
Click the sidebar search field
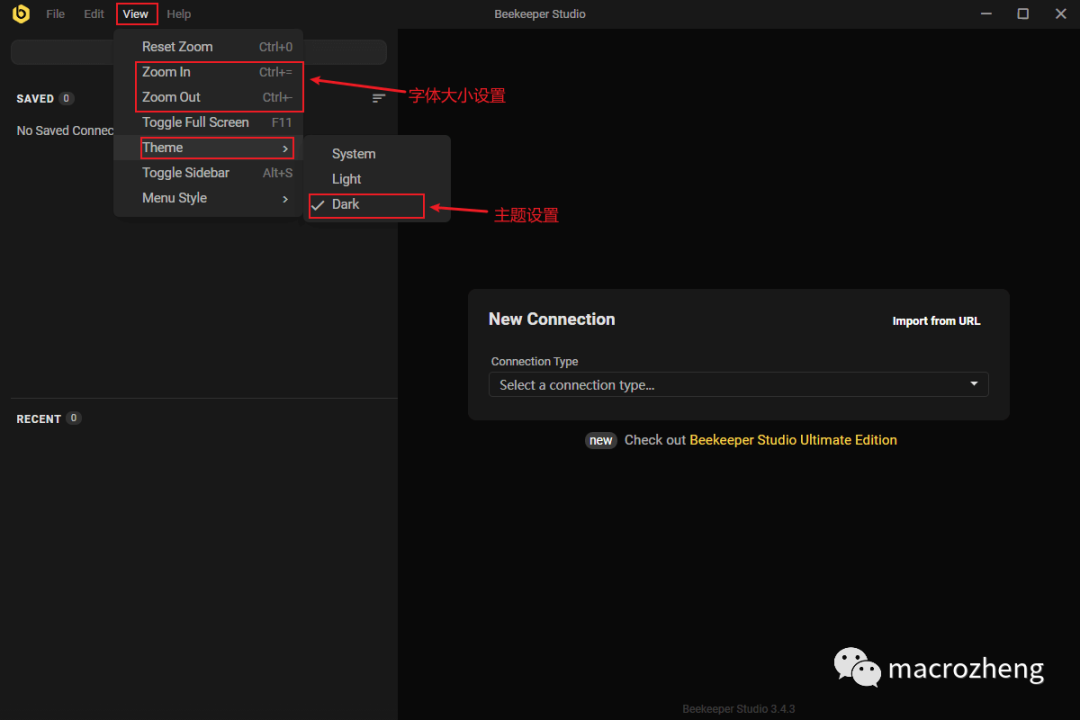[198, 52]
